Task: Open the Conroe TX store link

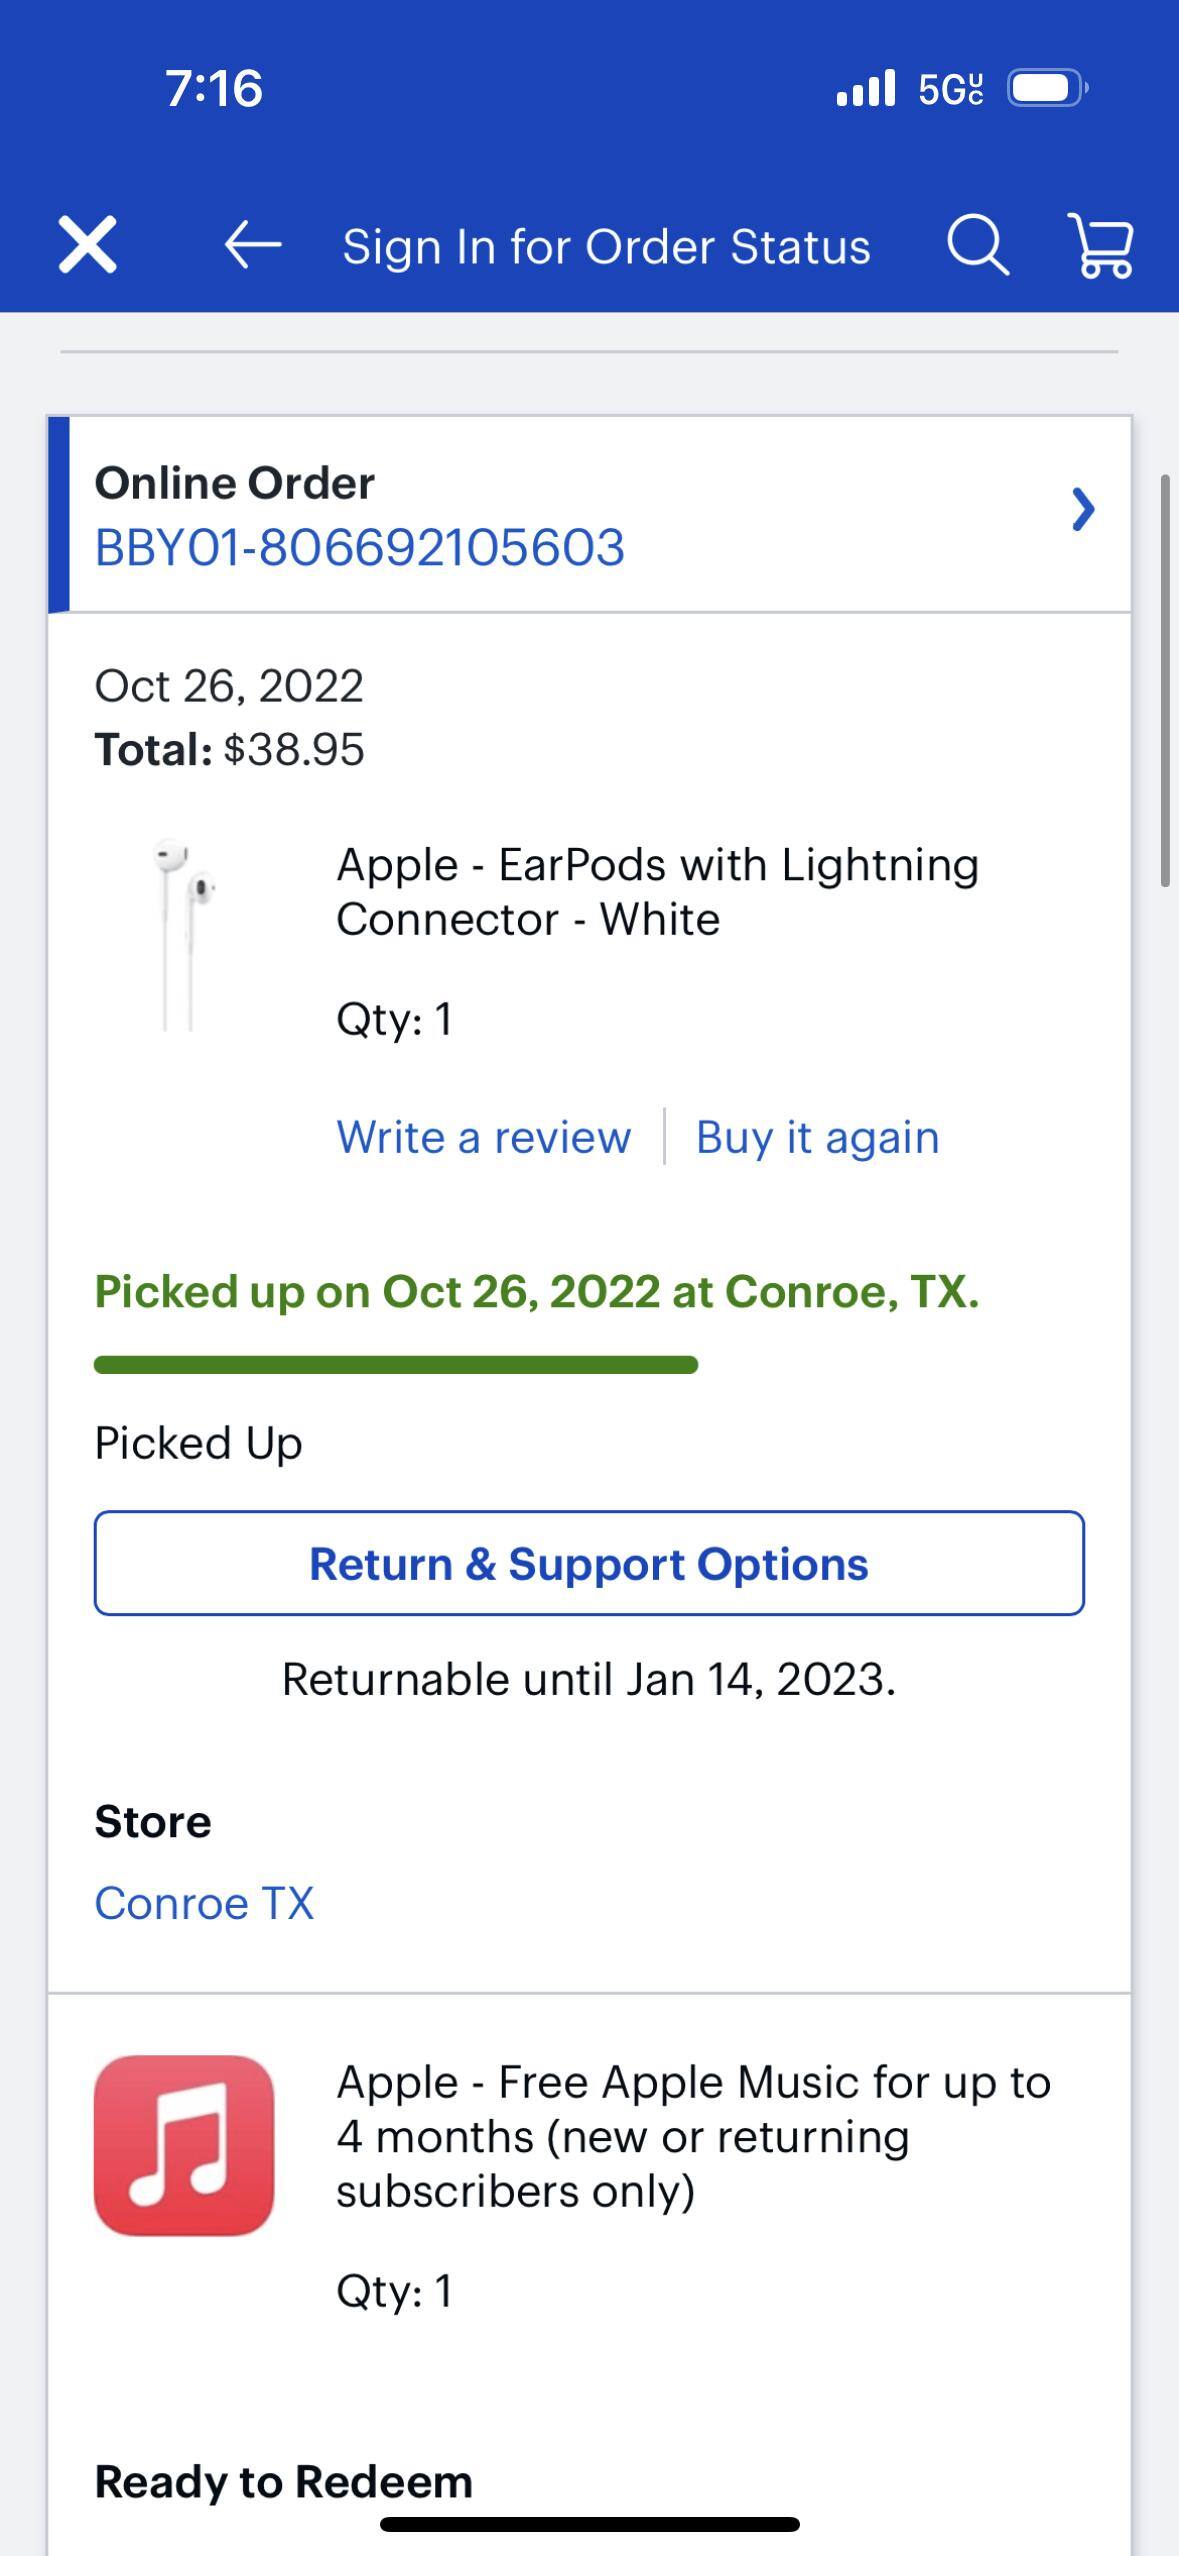Action: pos(204,1903)
